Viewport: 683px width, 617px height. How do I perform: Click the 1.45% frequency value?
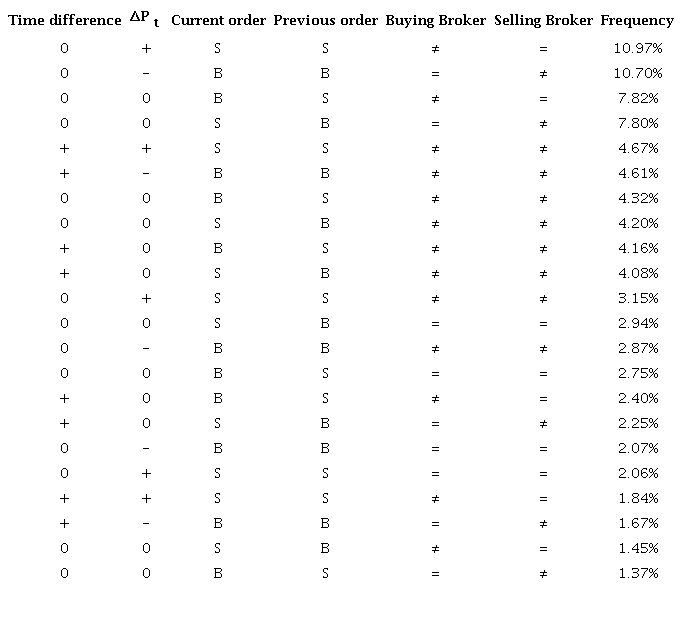[637, 548]
